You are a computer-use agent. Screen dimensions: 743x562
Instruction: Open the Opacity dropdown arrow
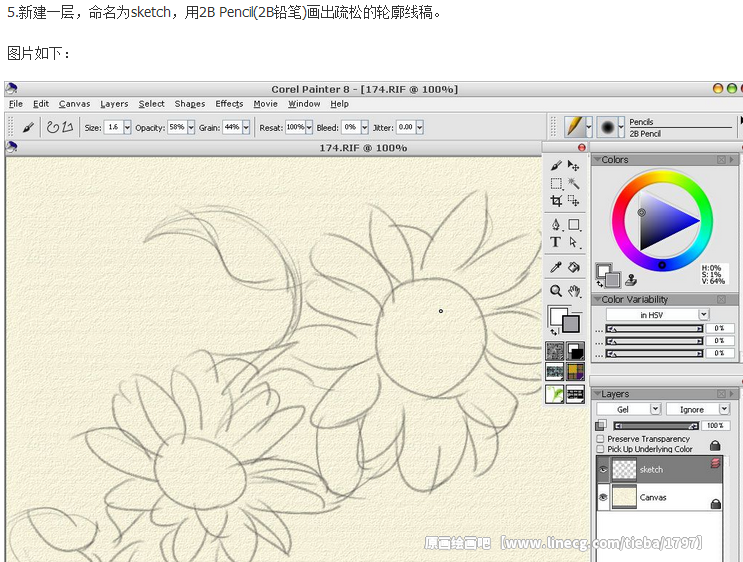click(190, 127)
